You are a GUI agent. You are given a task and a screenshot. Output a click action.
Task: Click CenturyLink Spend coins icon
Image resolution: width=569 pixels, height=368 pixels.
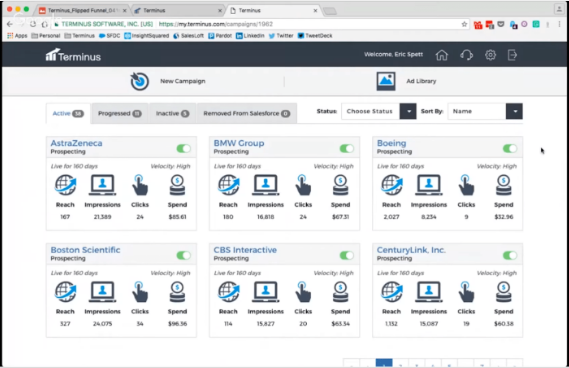click(x=504, y=291)
